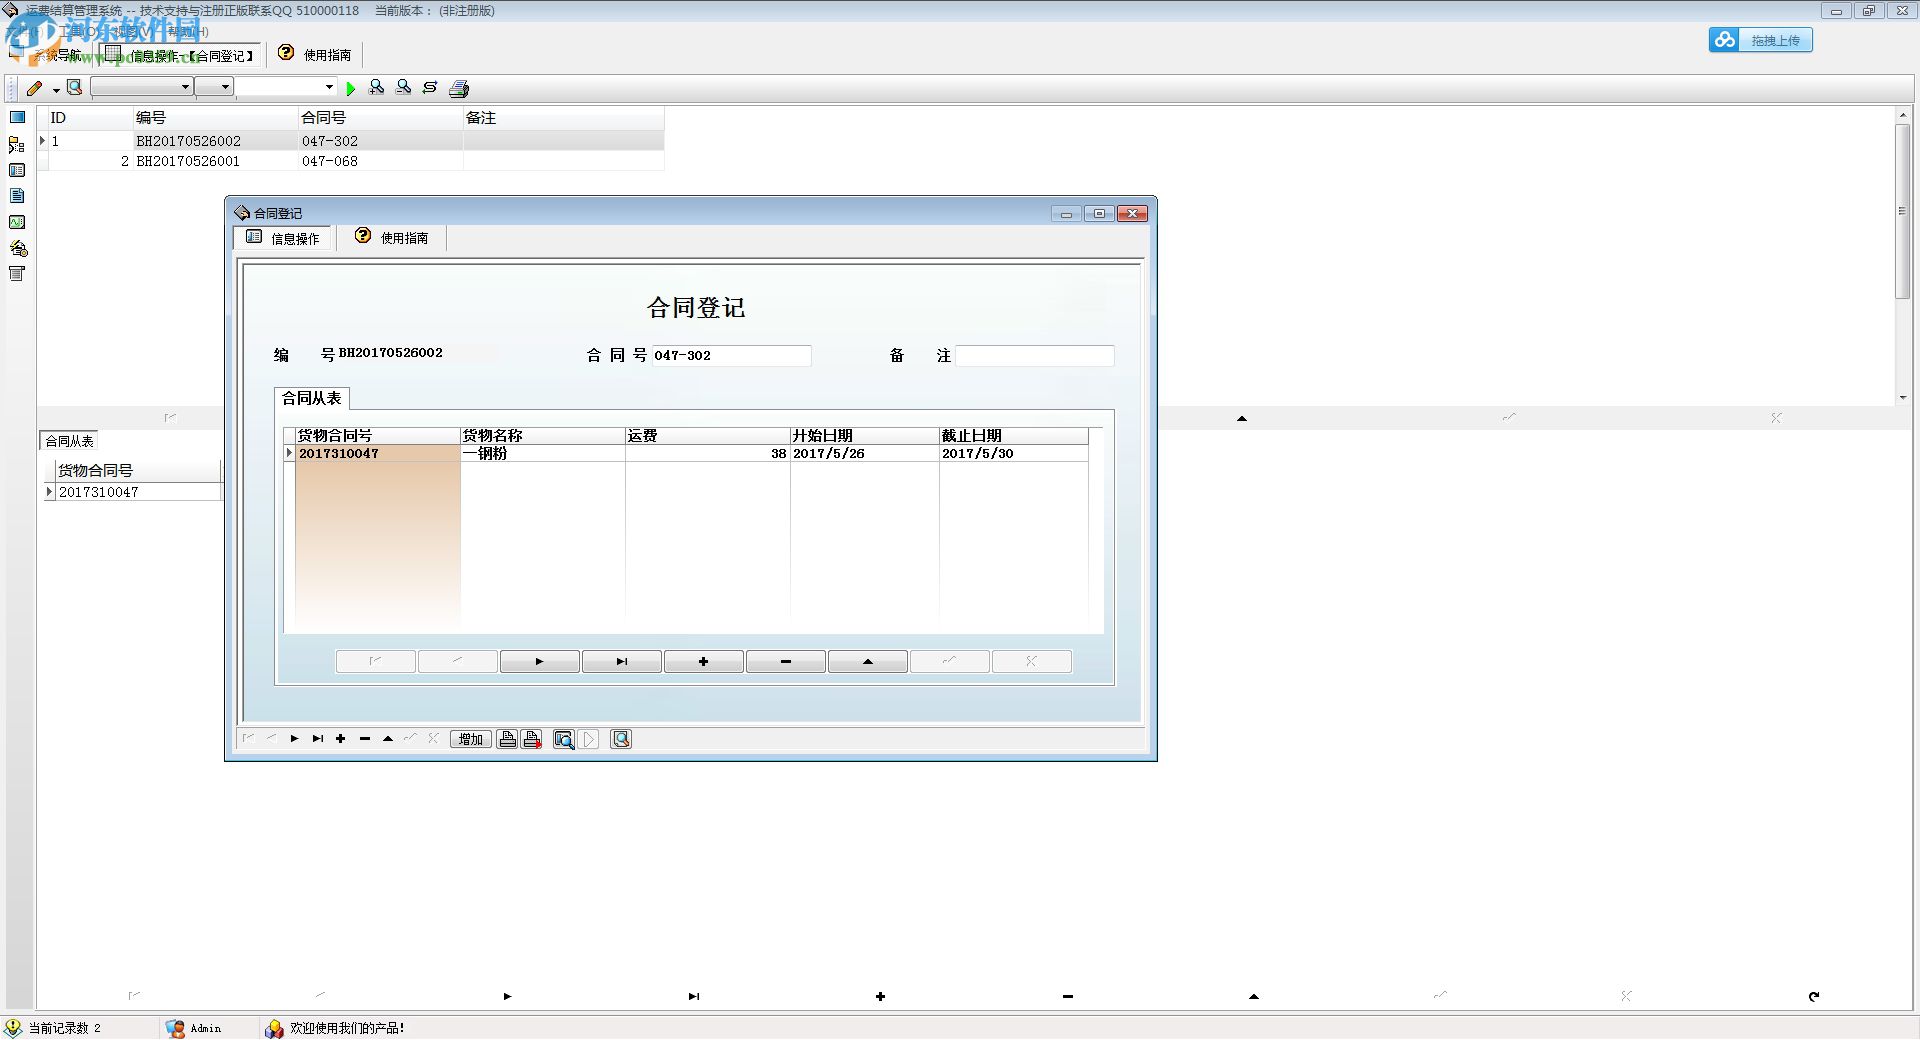Click the up-arrow edit button under 合同从表 grid
This screenshot has width=1920, height=1040.
tap(868, 661)
